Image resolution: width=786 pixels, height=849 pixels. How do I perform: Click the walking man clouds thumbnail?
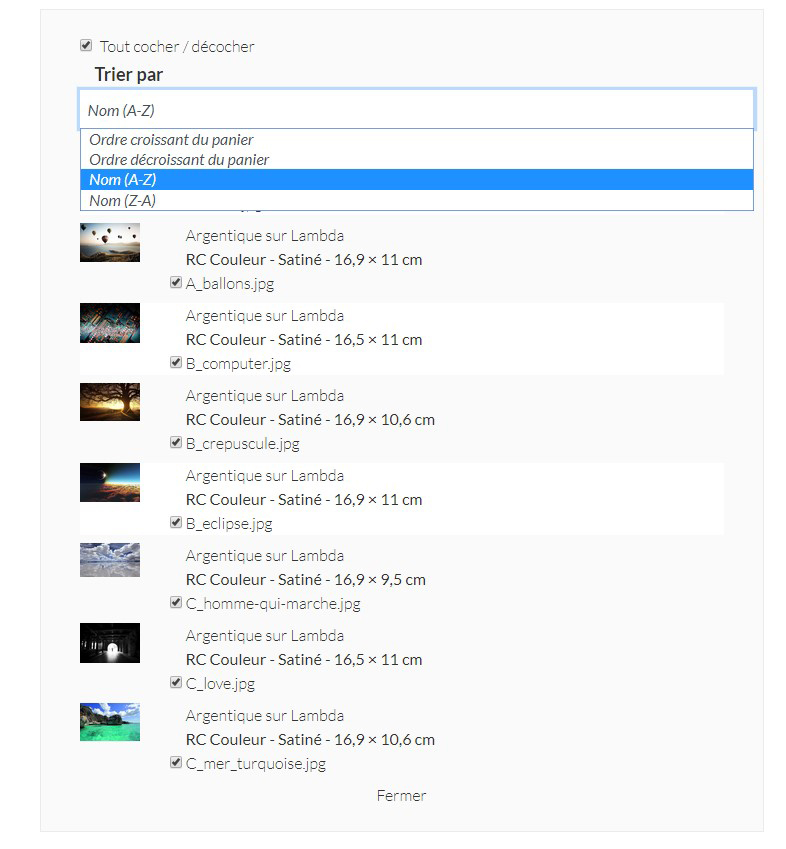click(x=110, y=560)
